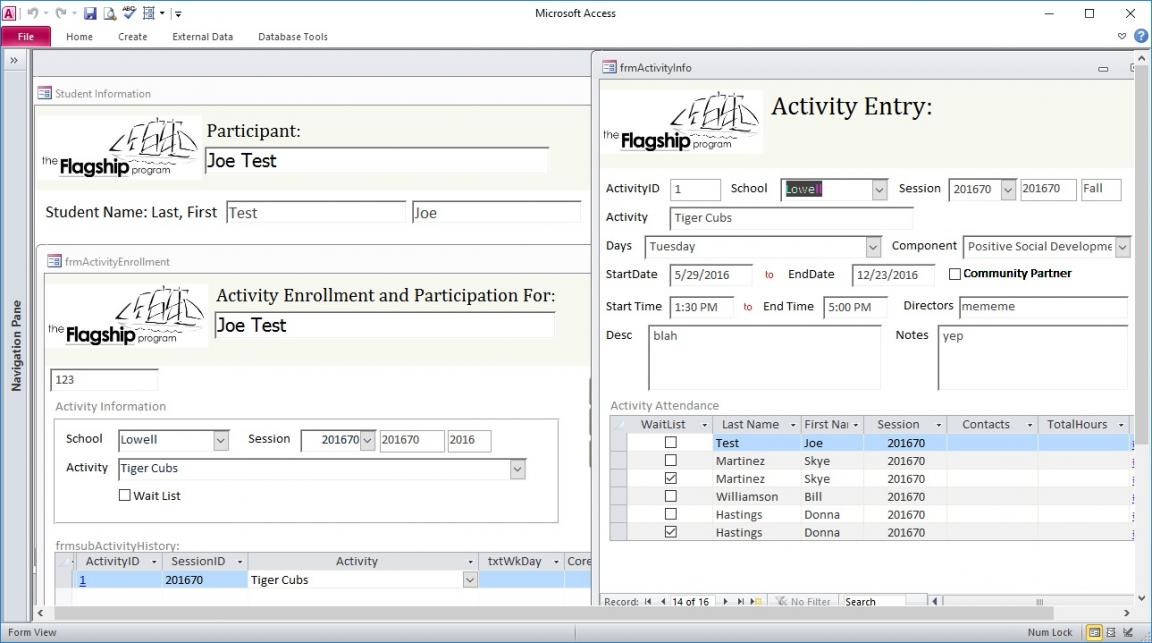Open the School dropdown in Activity Entry
The height and width of the screenshot is (643, 1152).
tap(879, 190)
